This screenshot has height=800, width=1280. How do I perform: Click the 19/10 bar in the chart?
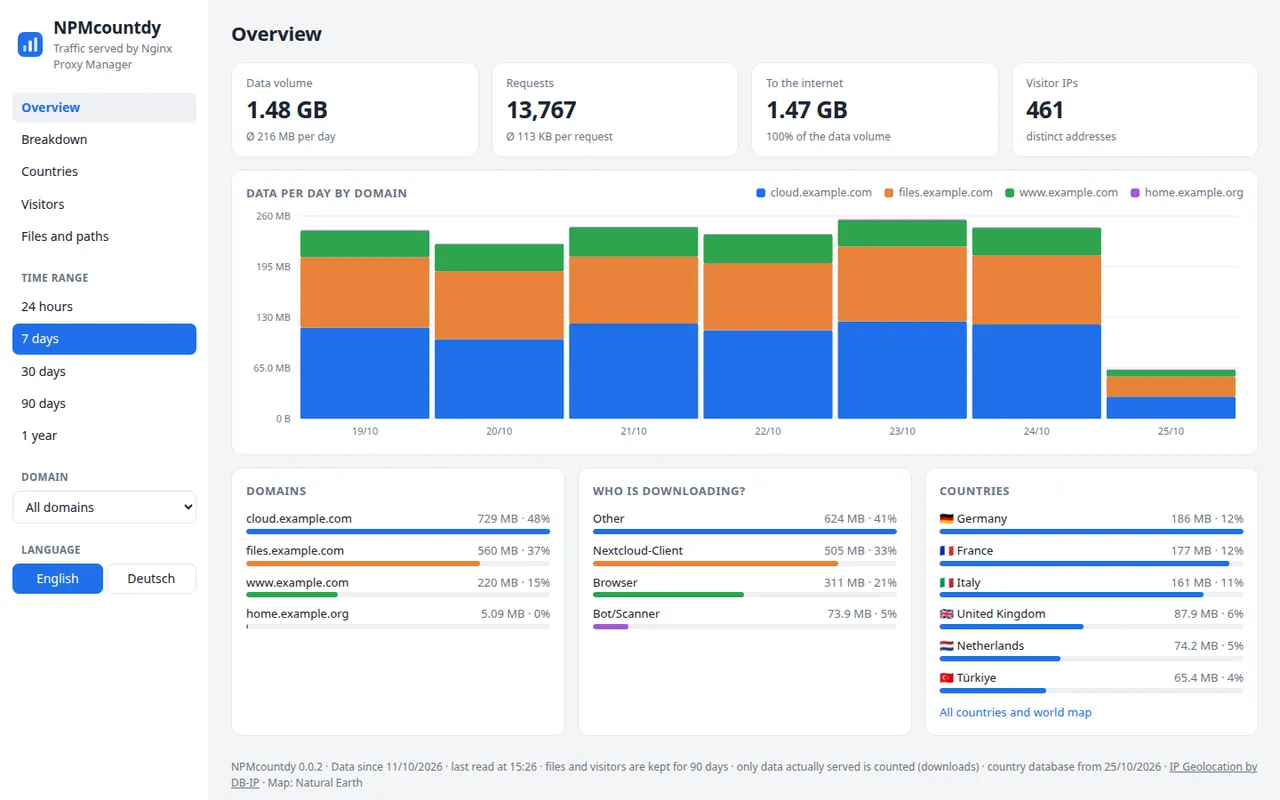click(x=365, y=324)
